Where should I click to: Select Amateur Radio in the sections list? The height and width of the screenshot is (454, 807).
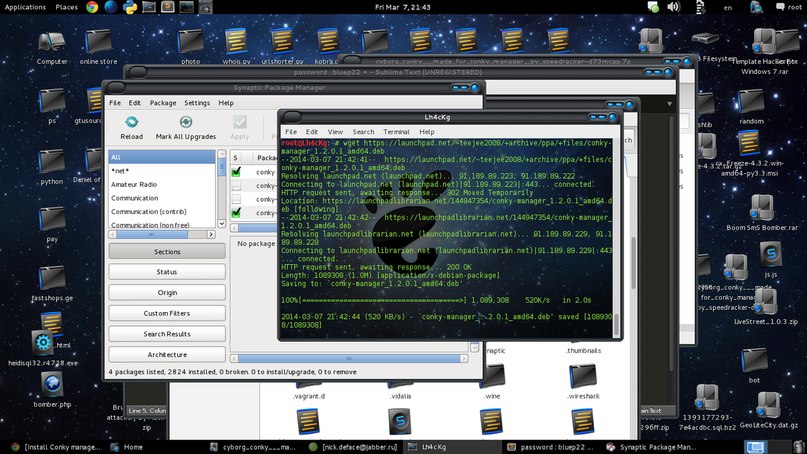134,185
